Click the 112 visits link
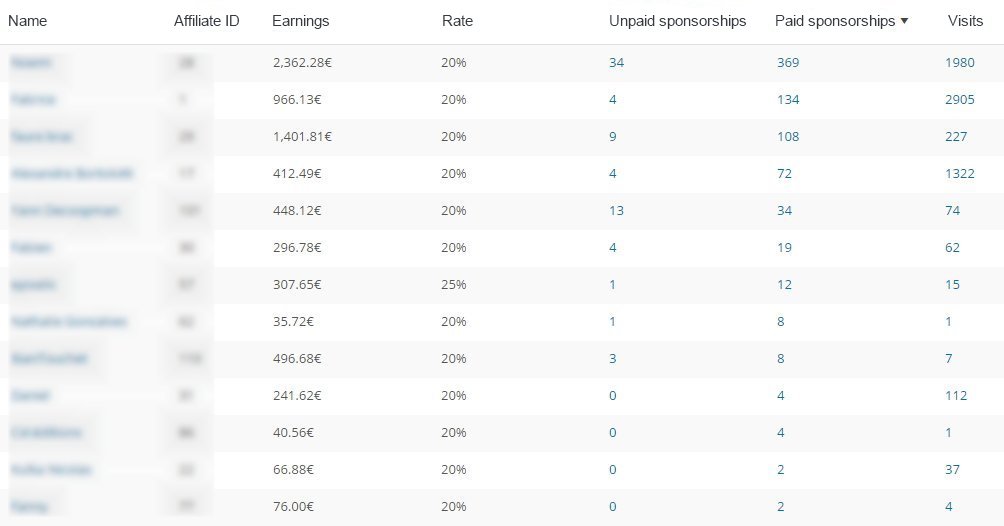Screen dimensions: 1004x526 [x=956, y=395]
